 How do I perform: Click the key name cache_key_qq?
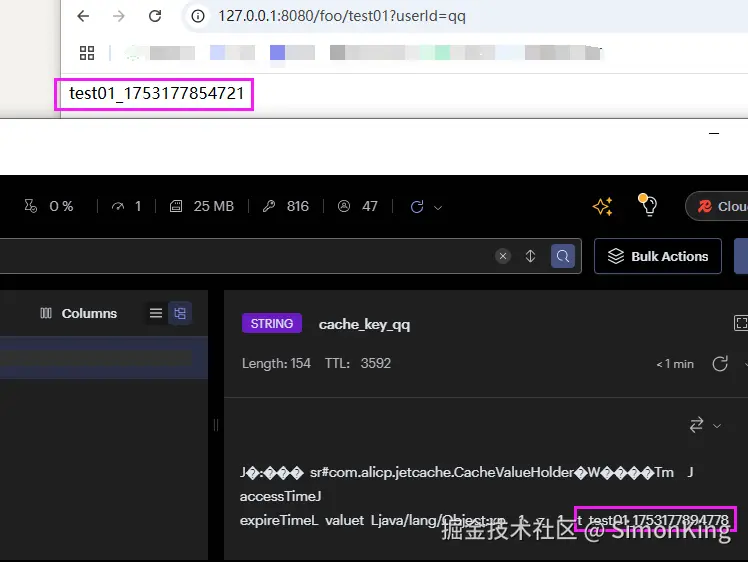pos(364,324)
